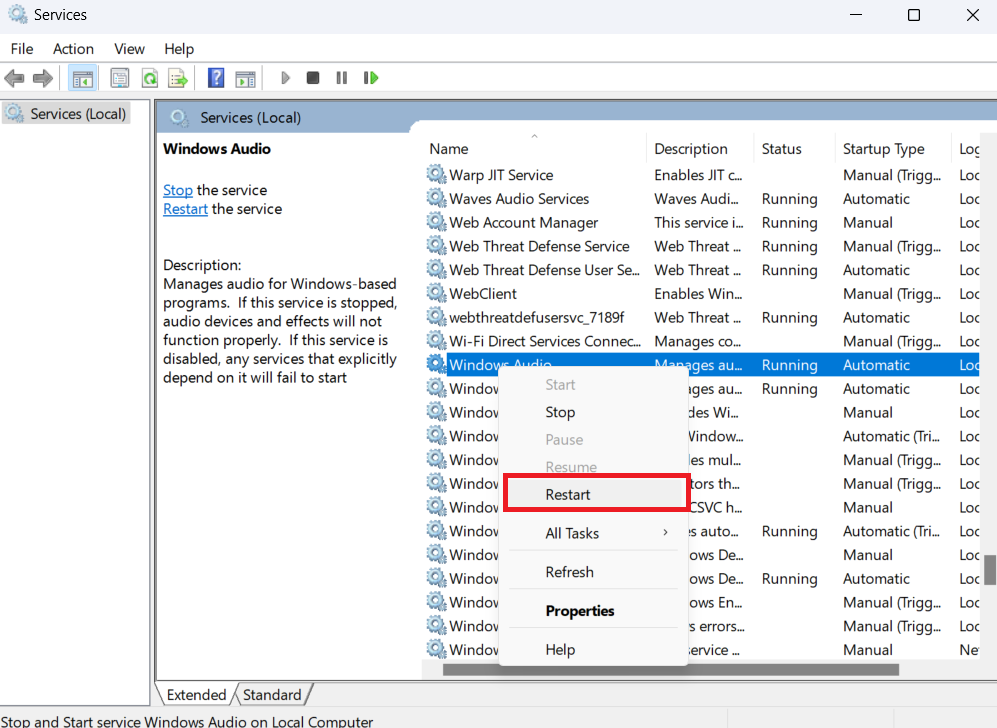Click the Restart the service link
This screenshot has width=997, height=728.
pos(185,209)
